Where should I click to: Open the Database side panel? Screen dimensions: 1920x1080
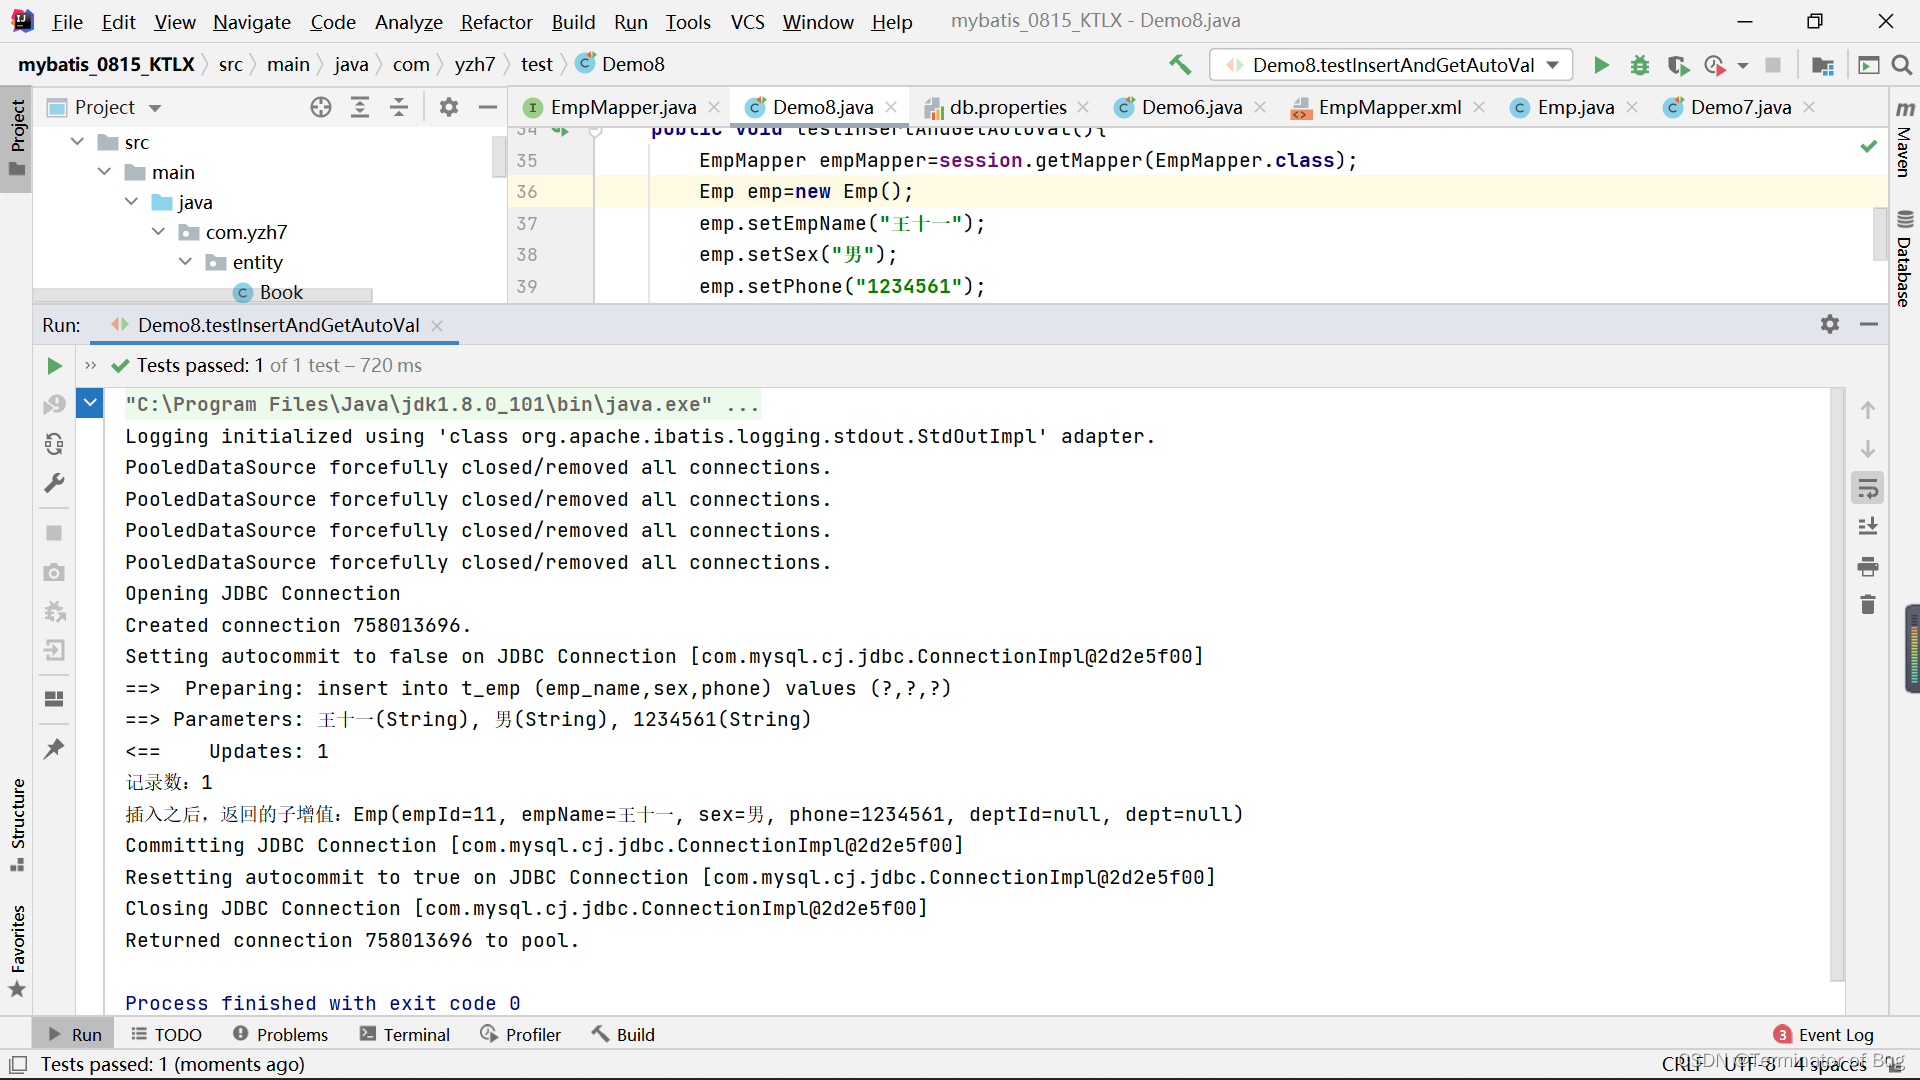point(1904,258)
